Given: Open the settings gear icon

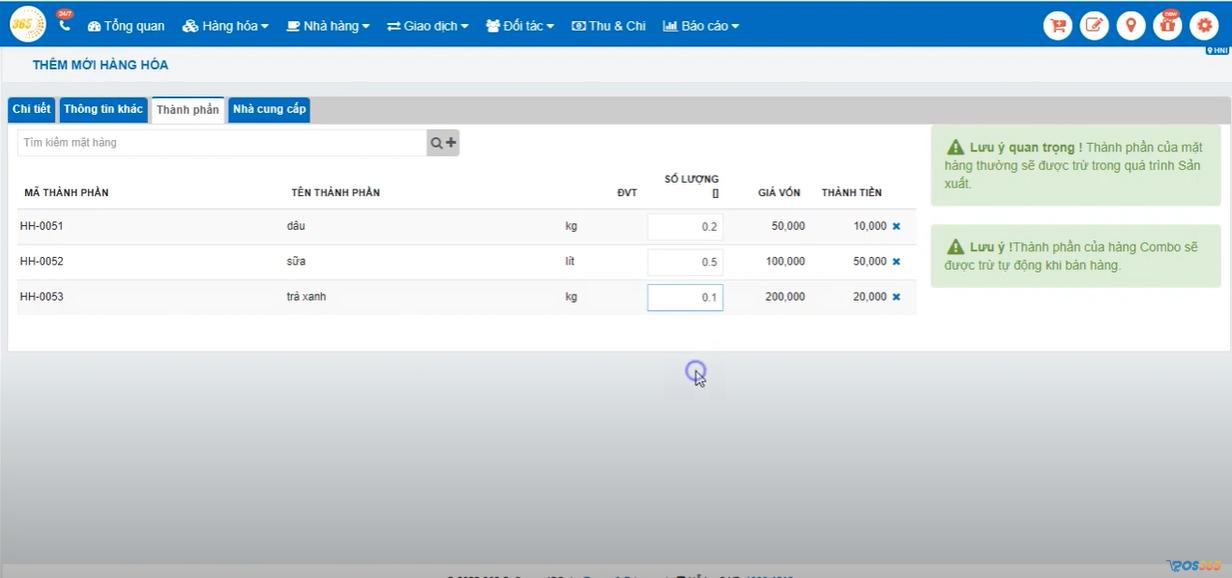Looking at the screenshot, I should click(1203, 25).
